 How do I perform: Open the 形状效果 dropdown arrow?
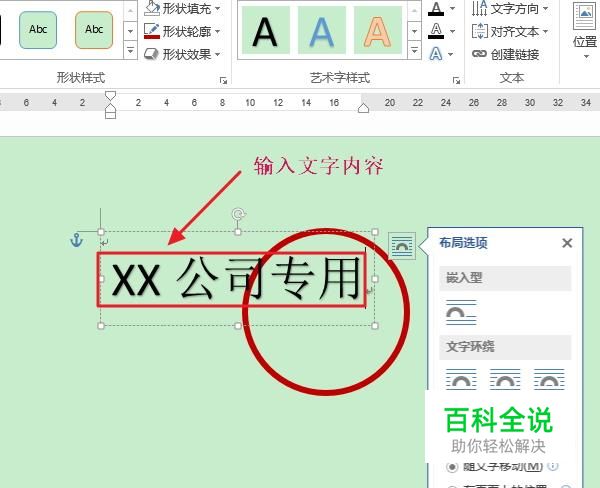click(x=218, y=54)
